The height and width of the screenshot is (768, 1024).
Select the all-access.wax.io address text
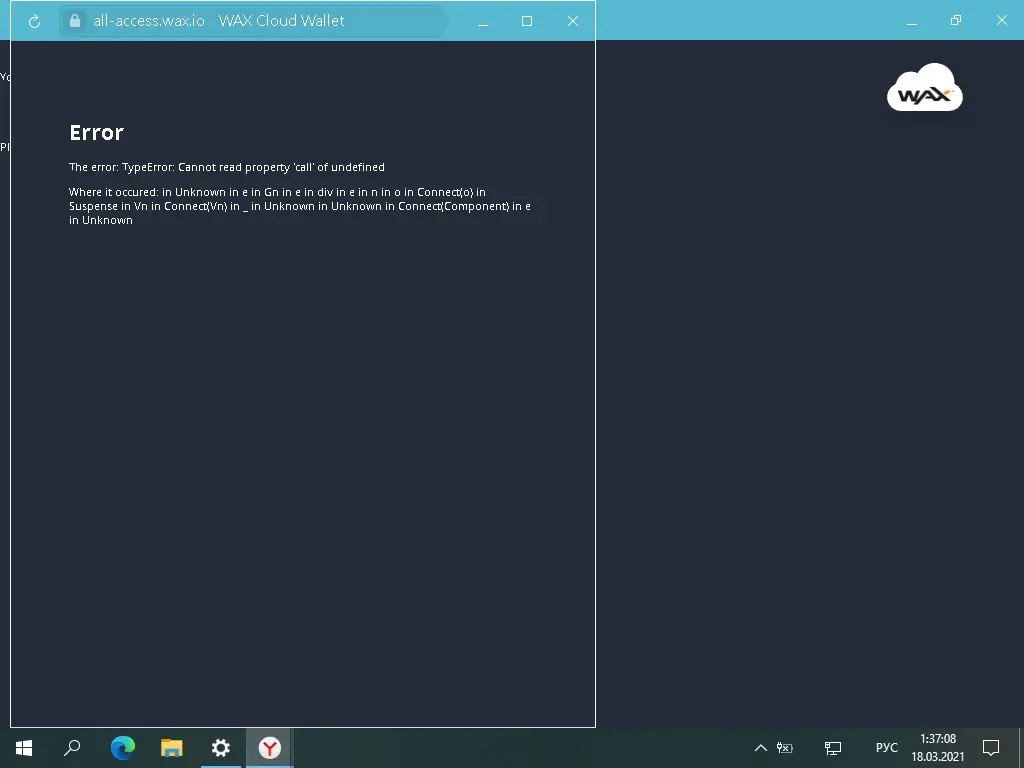tap(149, 21)
